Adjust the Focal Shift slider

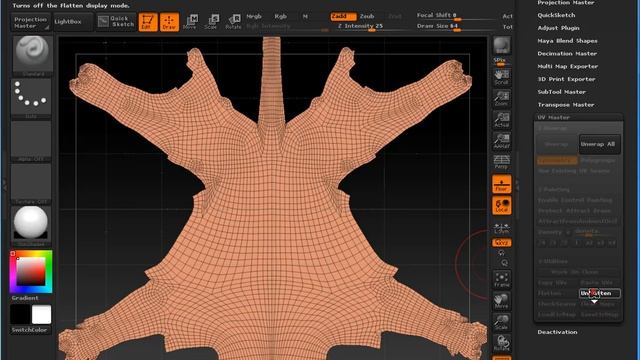(456, 16)
